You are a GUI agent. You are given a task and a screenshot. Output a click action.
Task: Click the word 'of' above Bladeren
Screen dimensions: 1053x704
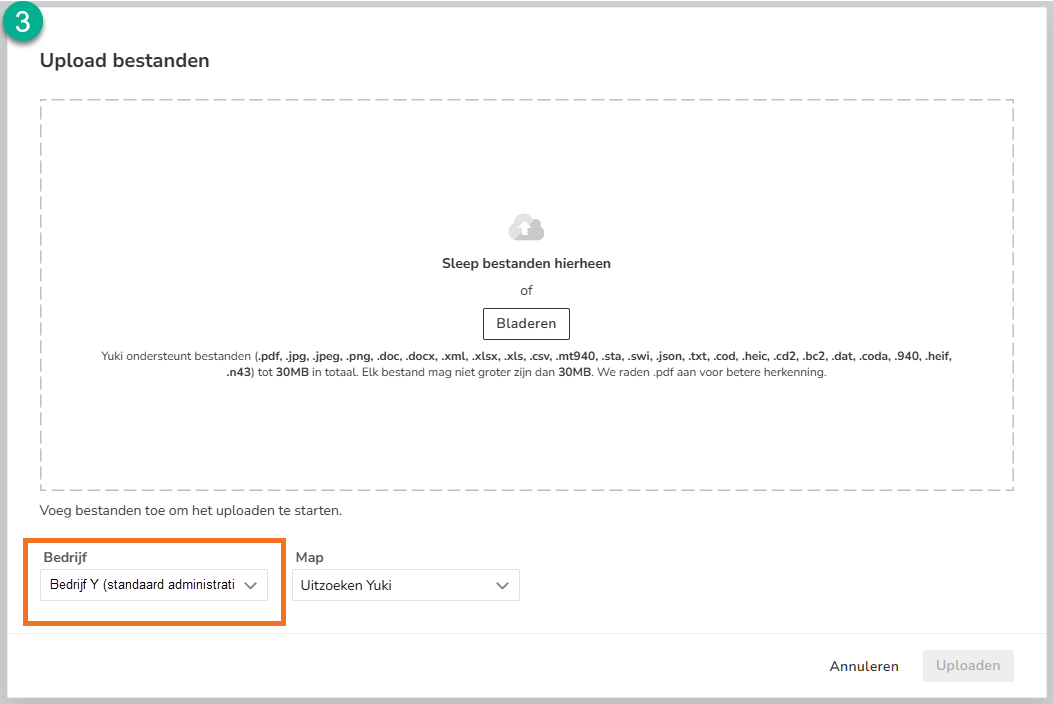[526, 291]
